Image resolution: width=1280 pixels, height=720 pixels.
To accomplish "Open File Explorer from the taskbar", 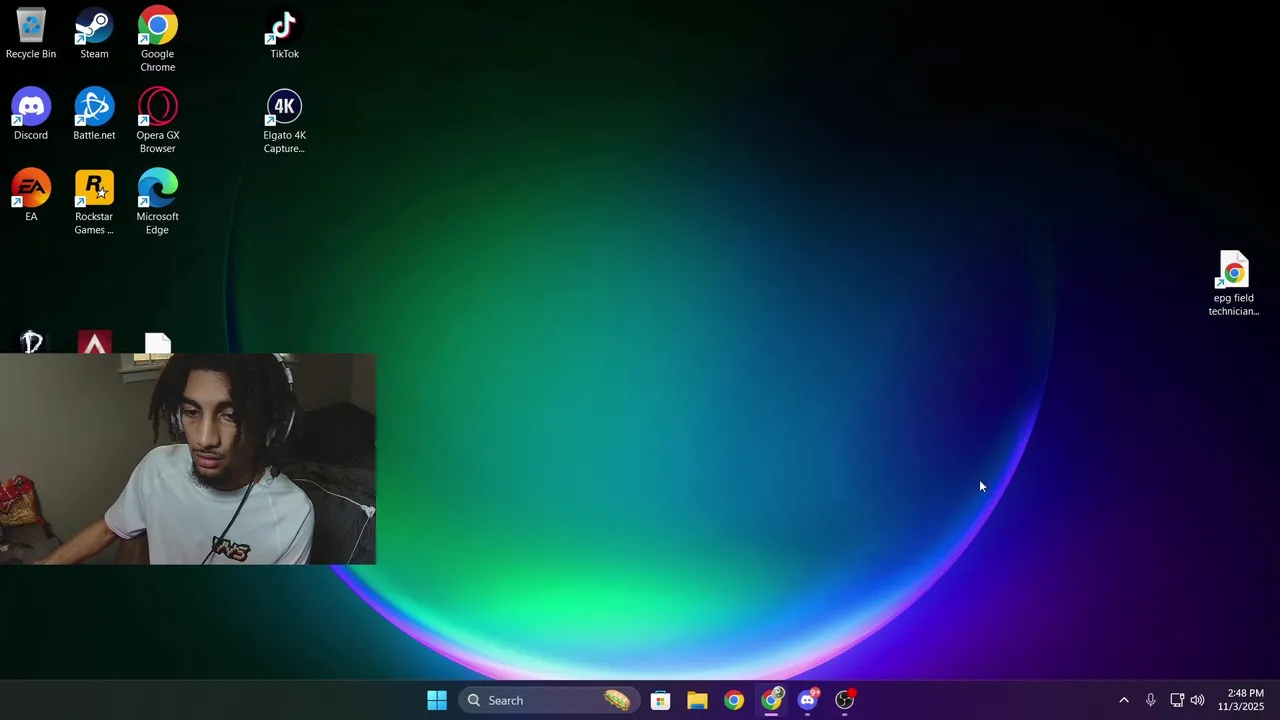I will tap(697, 700).
